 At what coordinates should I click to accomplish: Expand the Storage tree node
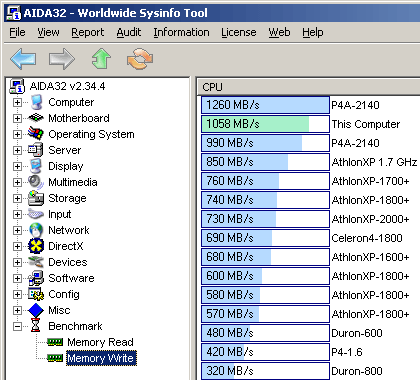pyautogui.click(x=17, y=198)
